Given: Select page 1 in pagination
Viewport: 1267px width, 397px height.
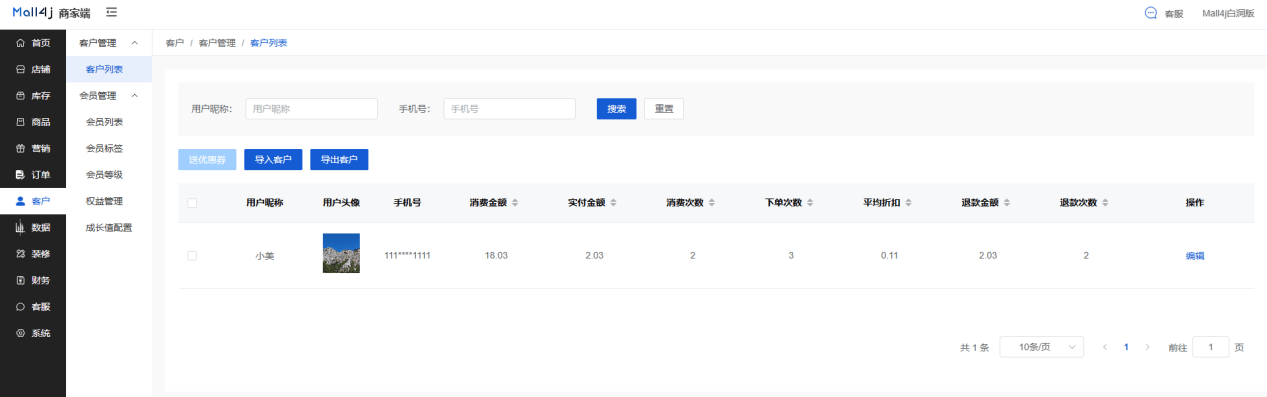Looking at the screenshot, I should [1126, 347].
